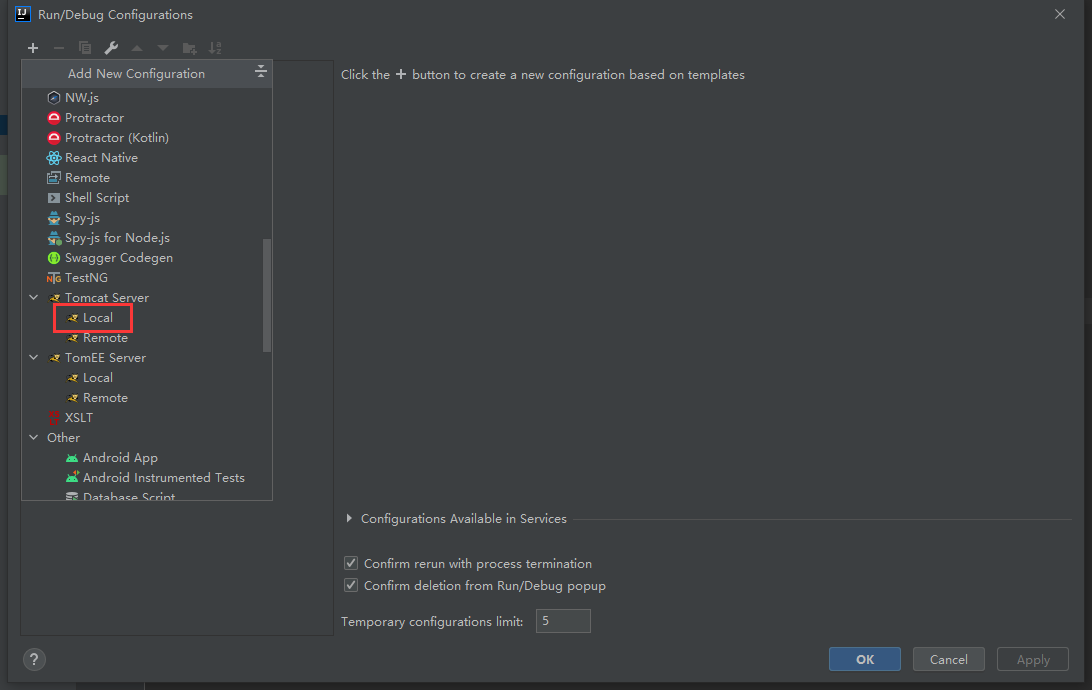
Task: Choose Remote under TomEE Server
Action: pos(105,398)
